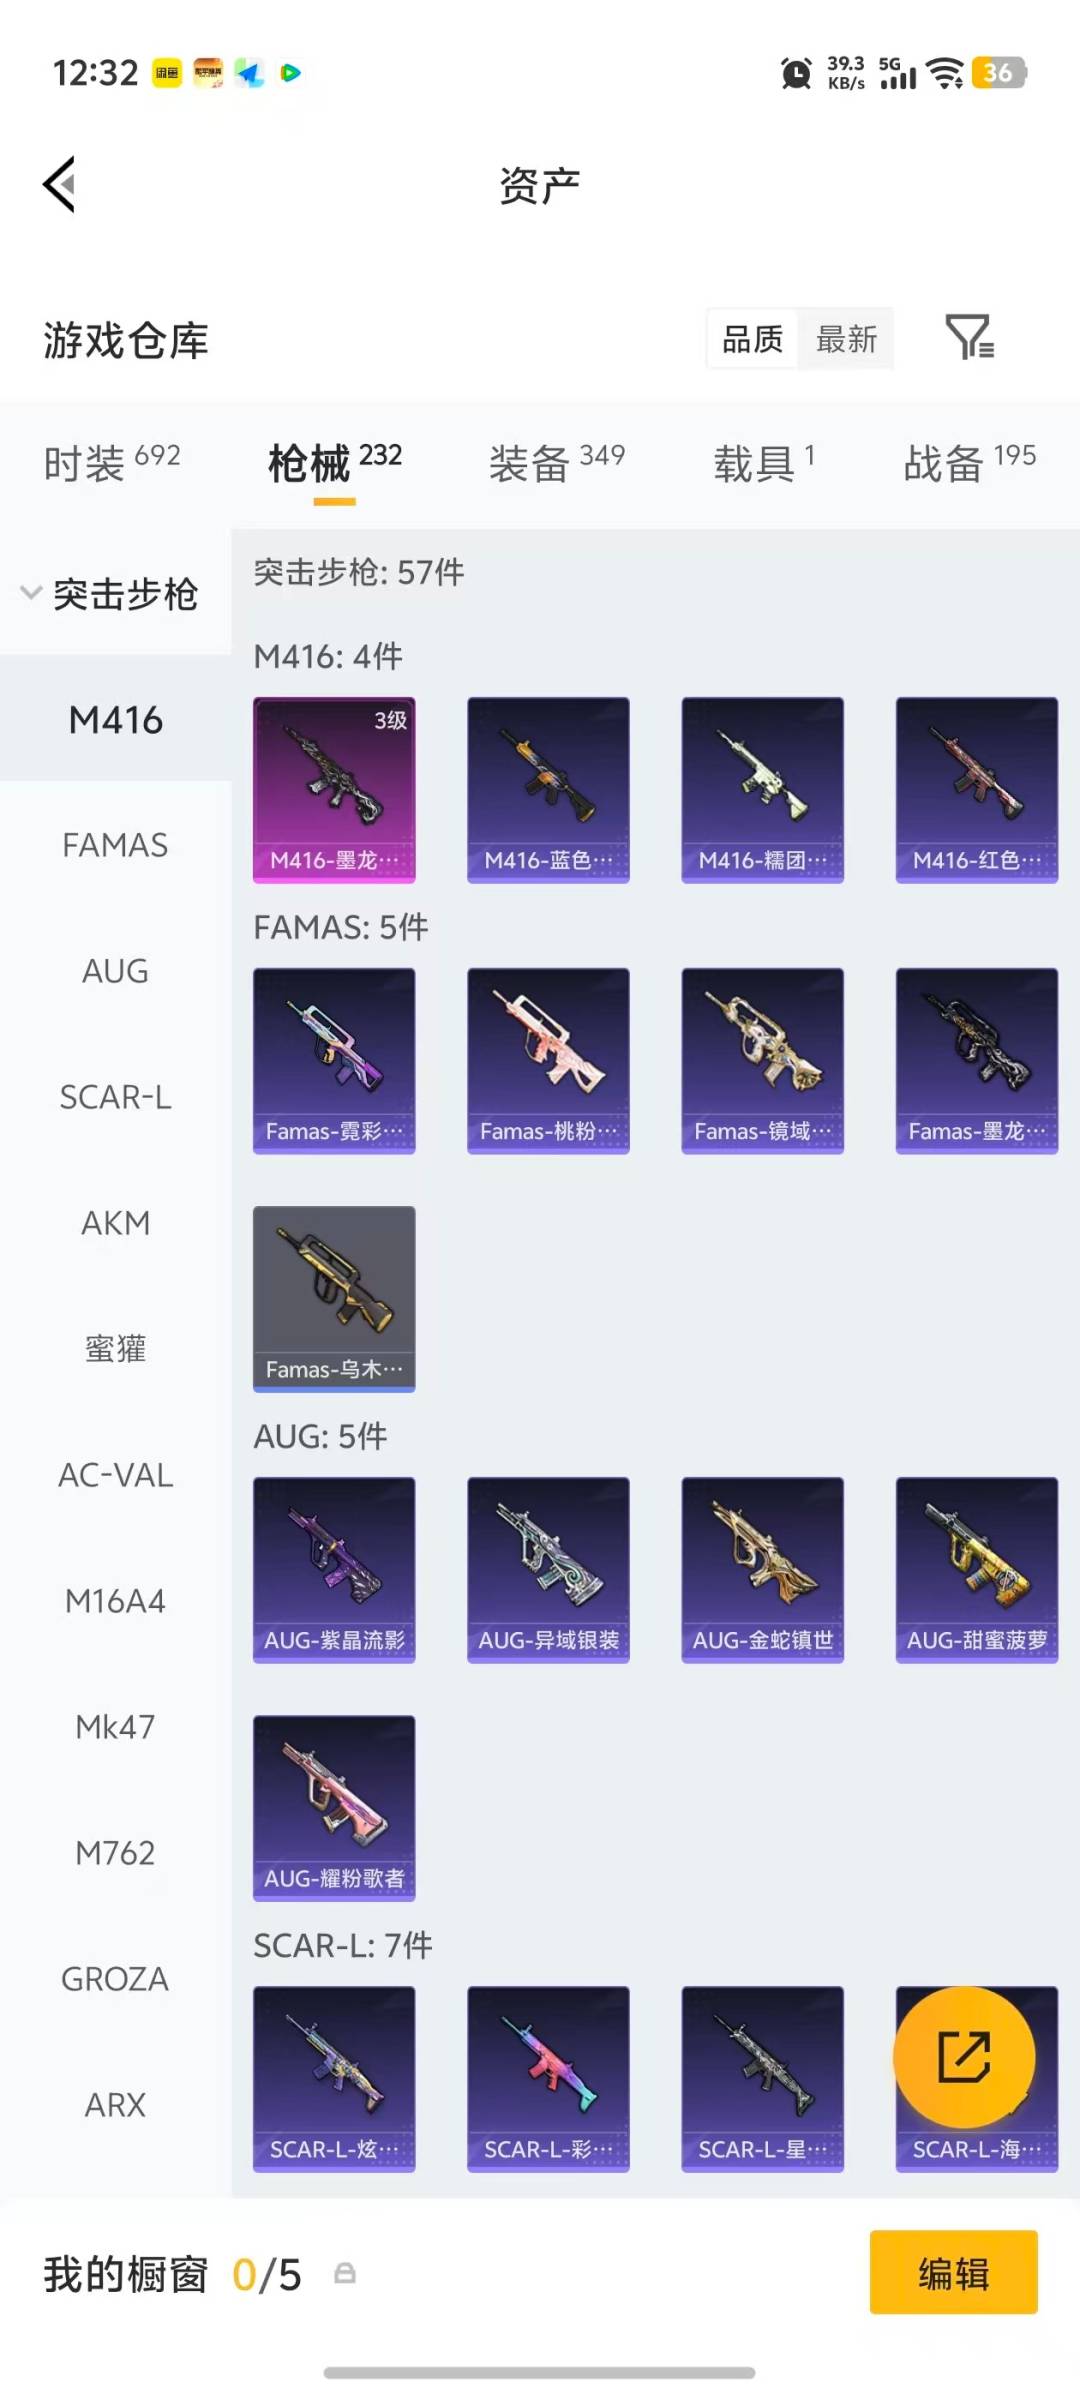Open the filter funnel icon

[x=969, y=337]
